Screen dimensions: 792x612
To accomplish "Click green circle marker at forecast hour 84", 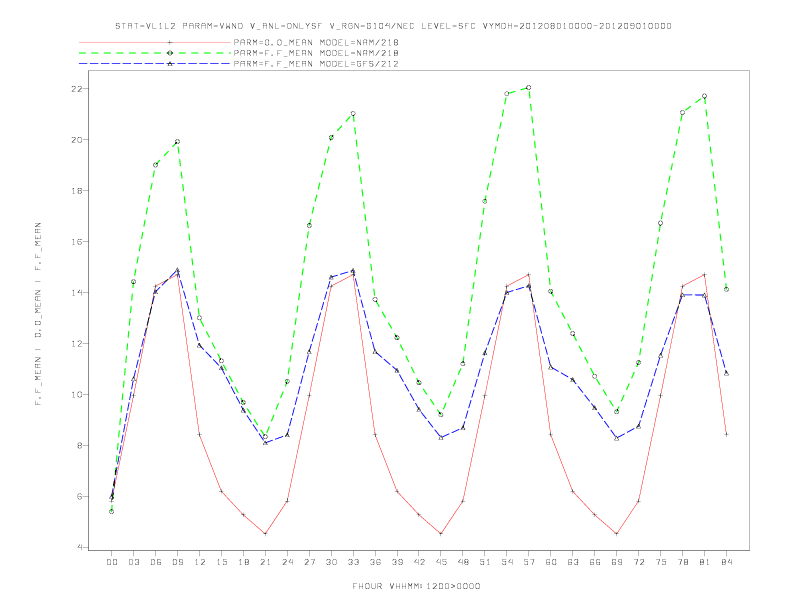I will pos(726,289).
